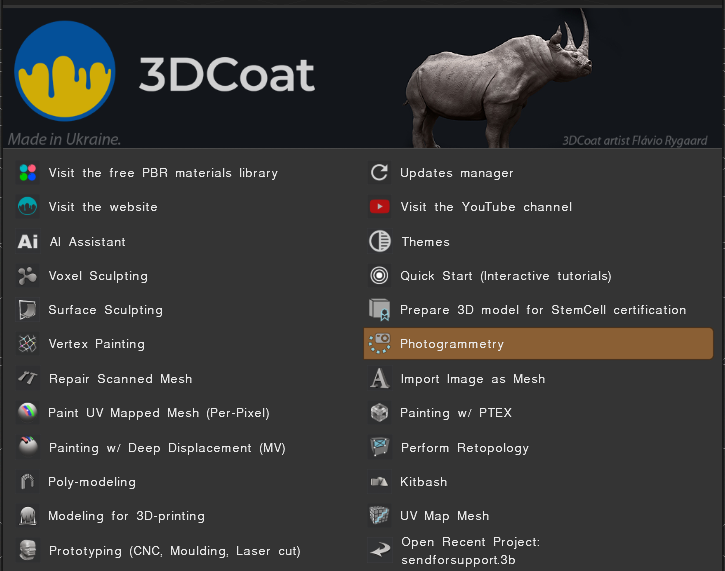This screenshot has width=725, height=571.
Task: Click the Prototyping head icon
Action: click(28, 550)
